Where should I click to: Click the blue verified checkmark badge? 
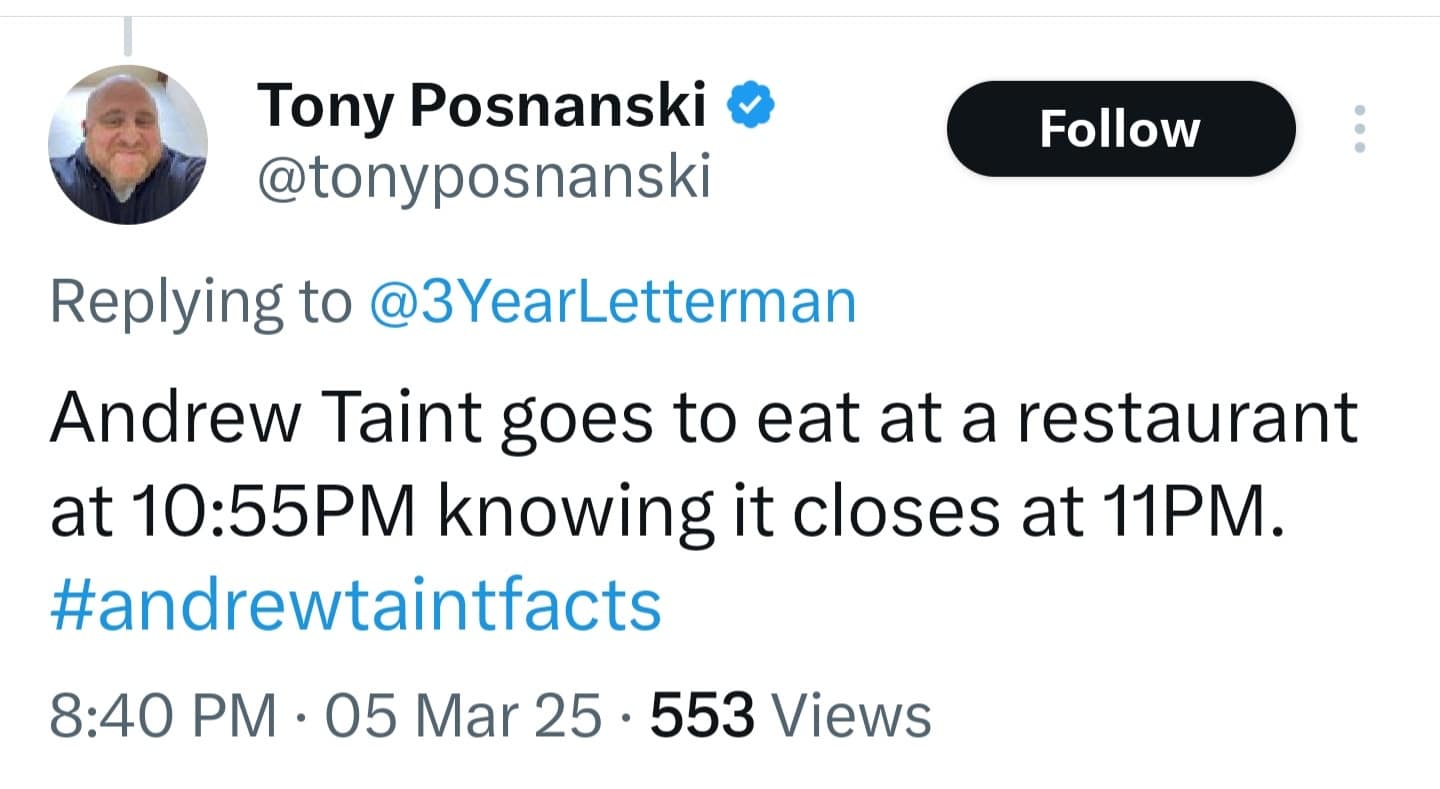(748, 103)
